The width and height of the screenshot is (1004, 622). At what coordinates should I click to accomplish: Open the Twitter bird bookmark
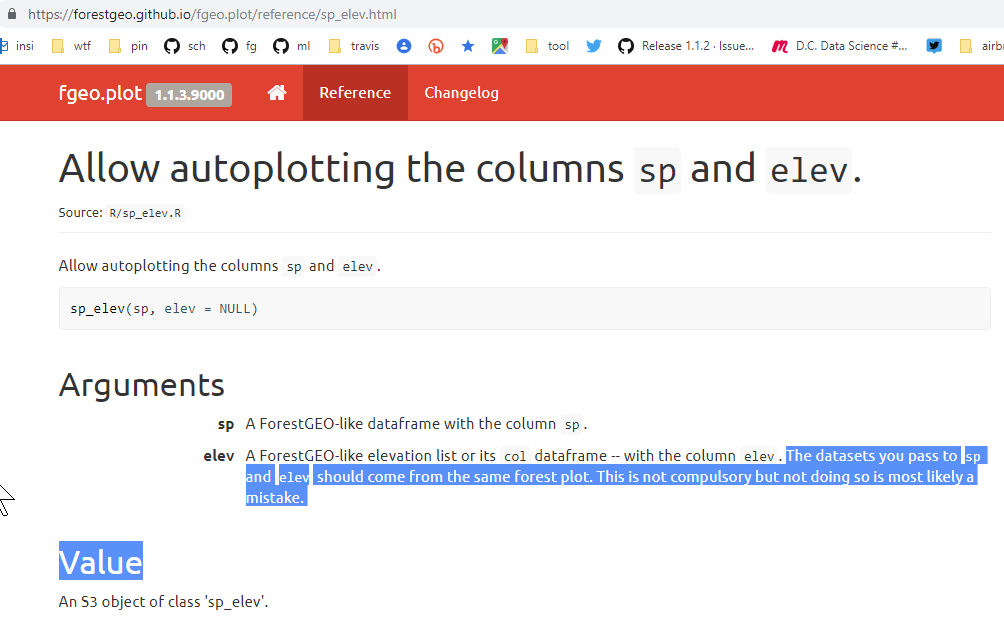coord(593,45)
